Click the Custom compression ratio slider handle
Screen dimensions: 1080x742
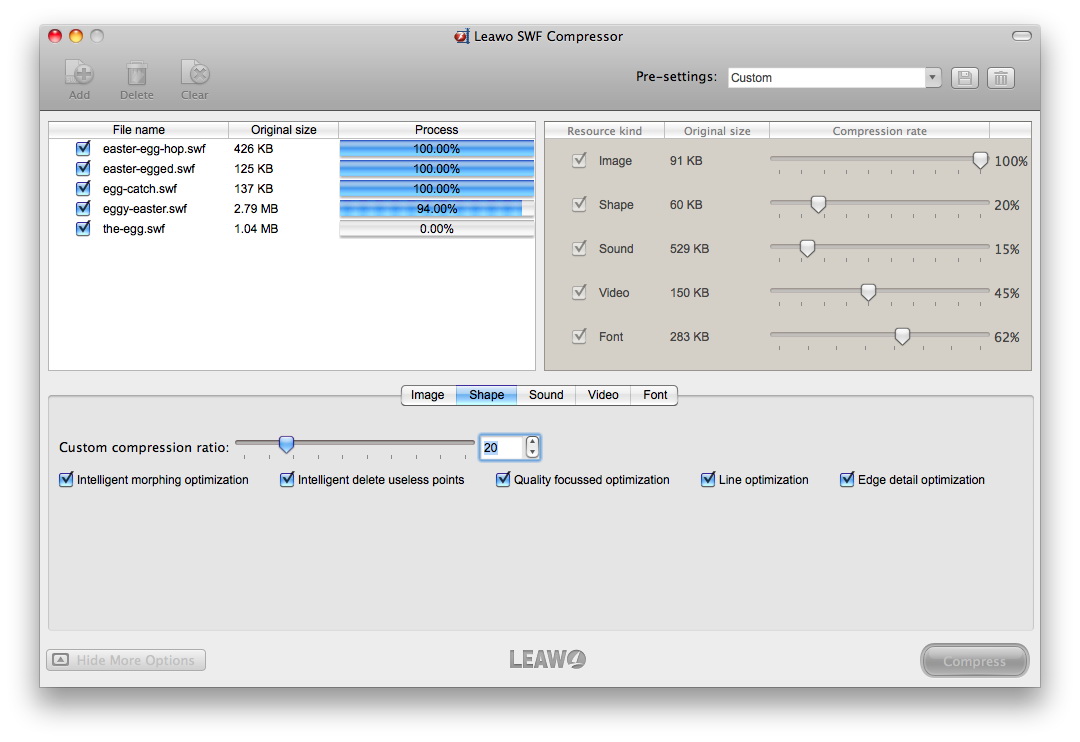pyautogui.click(x=287, y=444)
